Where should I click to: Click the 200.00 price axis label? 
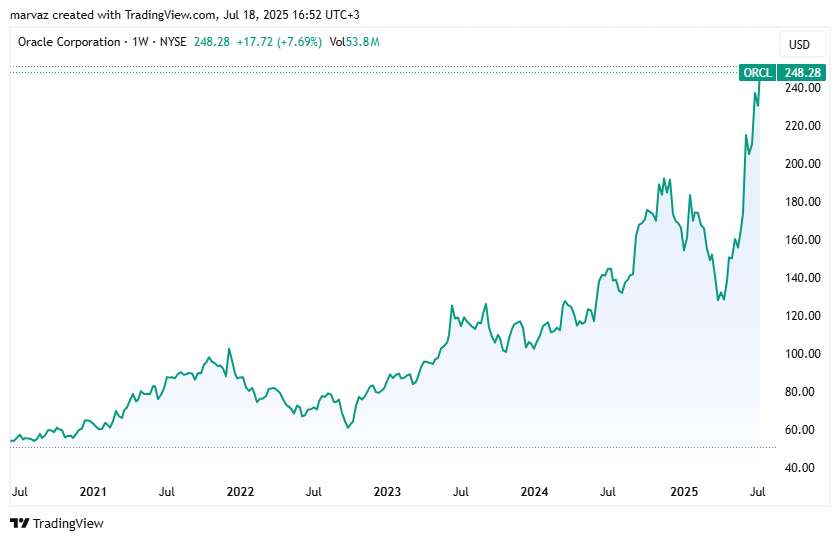tap(802, 164)
